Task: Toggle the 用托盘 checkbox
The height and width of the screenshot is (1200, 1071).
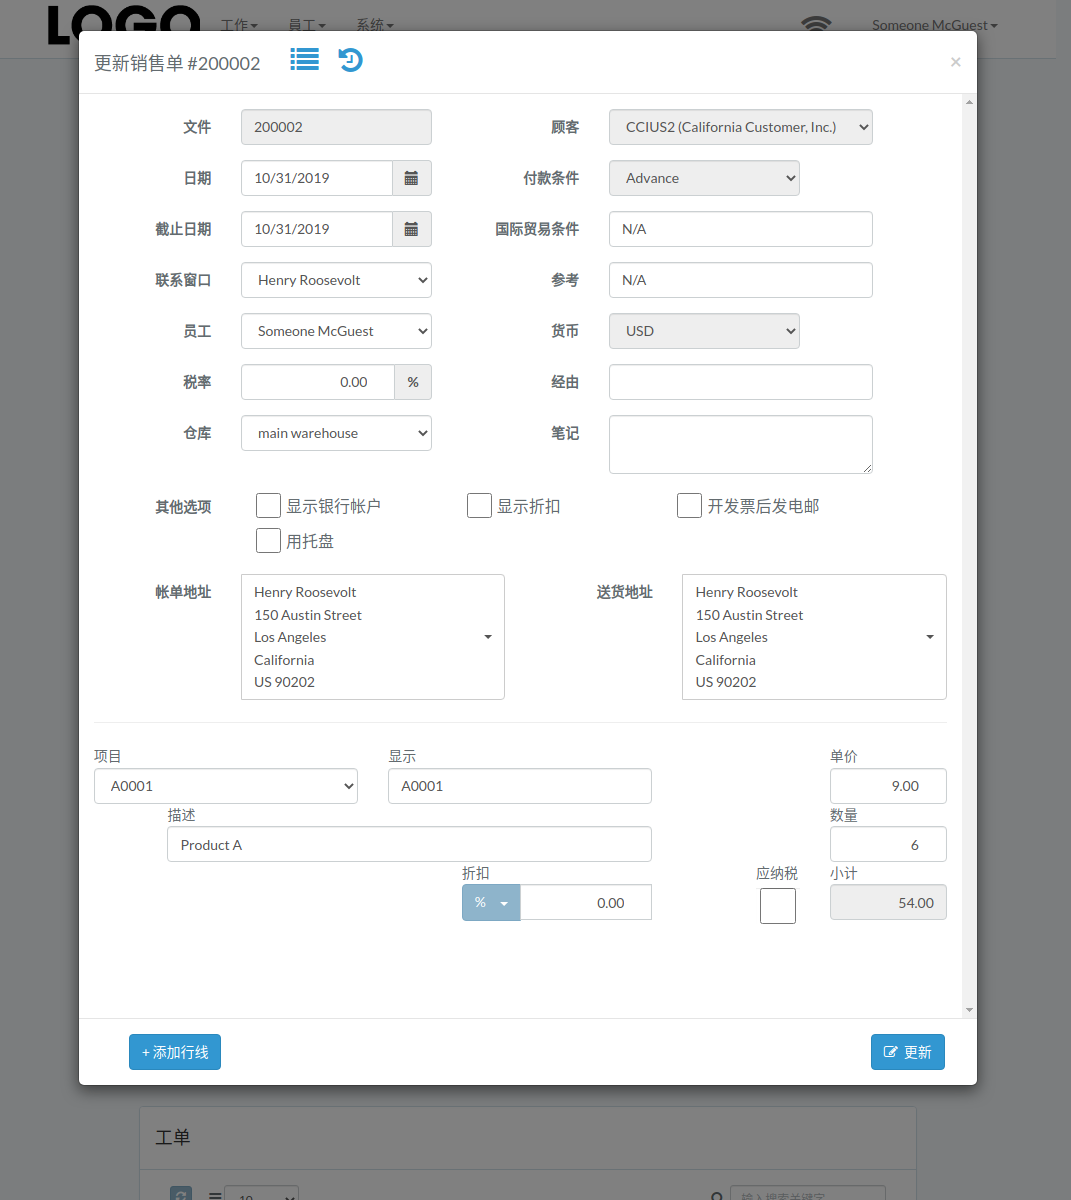Action: (x=268, y=541)
